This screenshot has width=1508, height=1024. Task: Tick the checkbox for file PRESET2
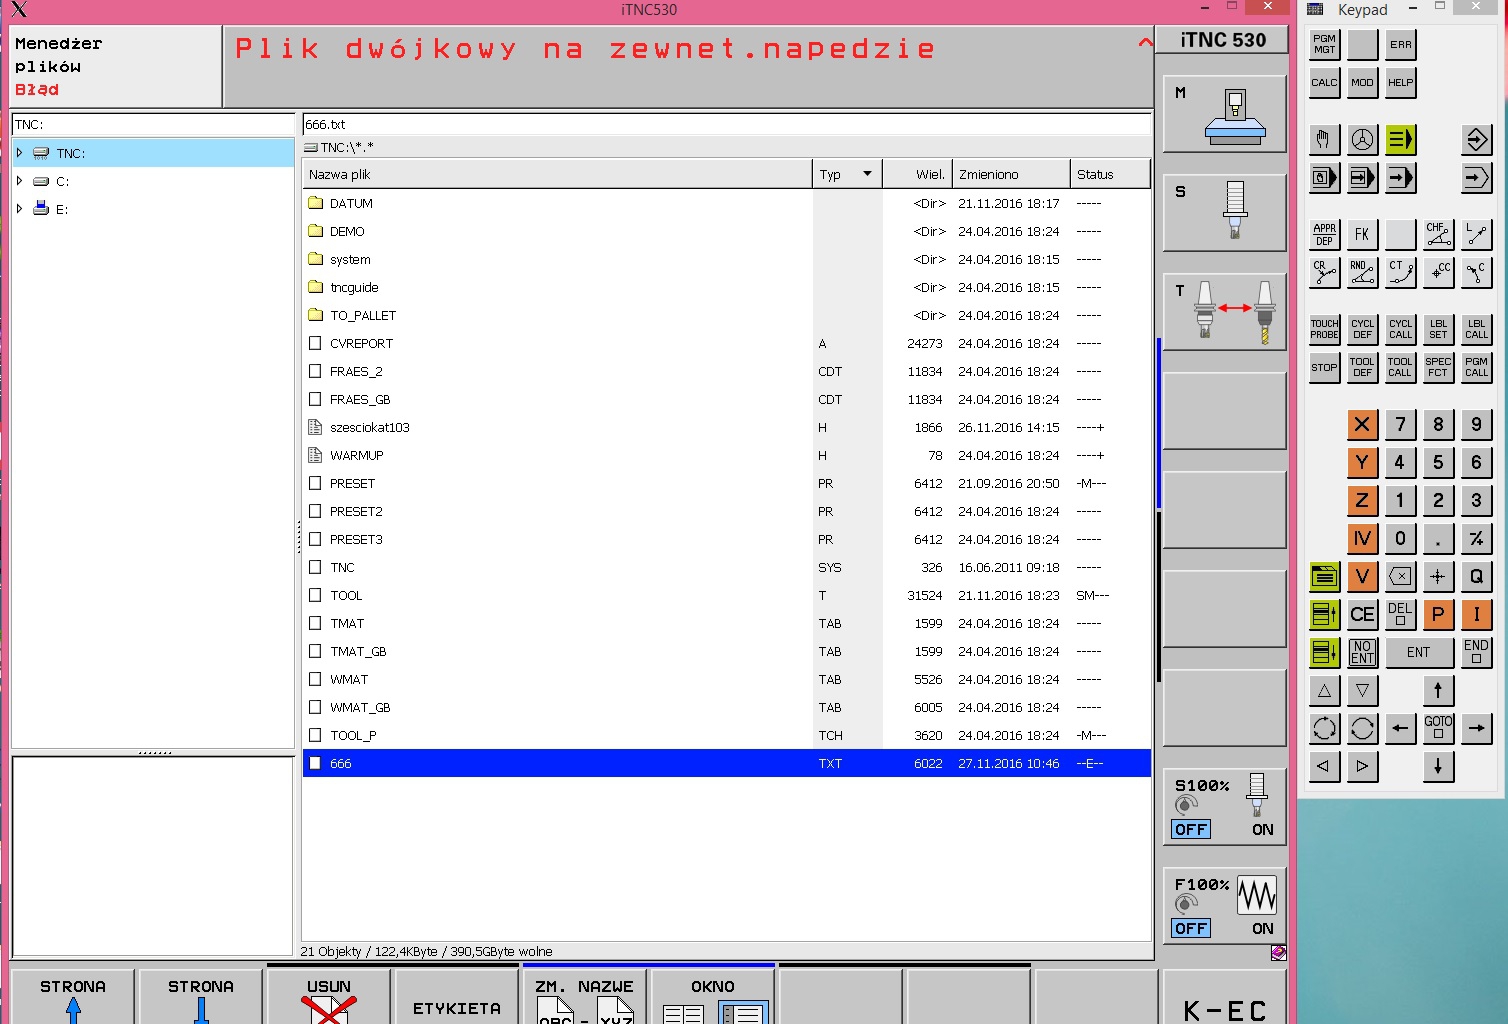coord(315,511)
